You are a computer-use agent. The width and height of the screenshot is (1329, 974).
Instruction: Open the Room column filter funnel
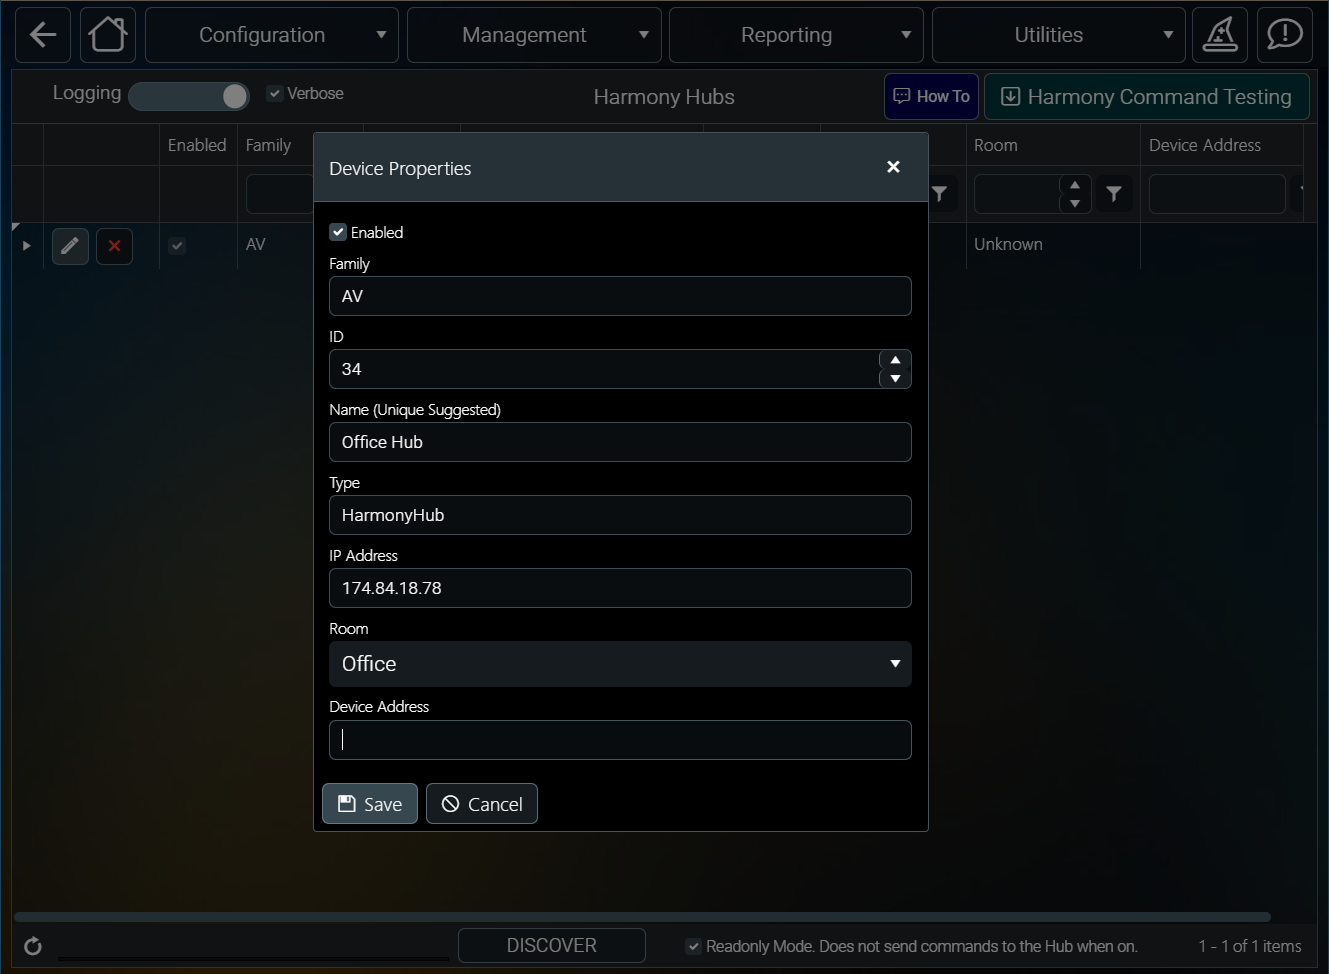tap(1114, 194)
